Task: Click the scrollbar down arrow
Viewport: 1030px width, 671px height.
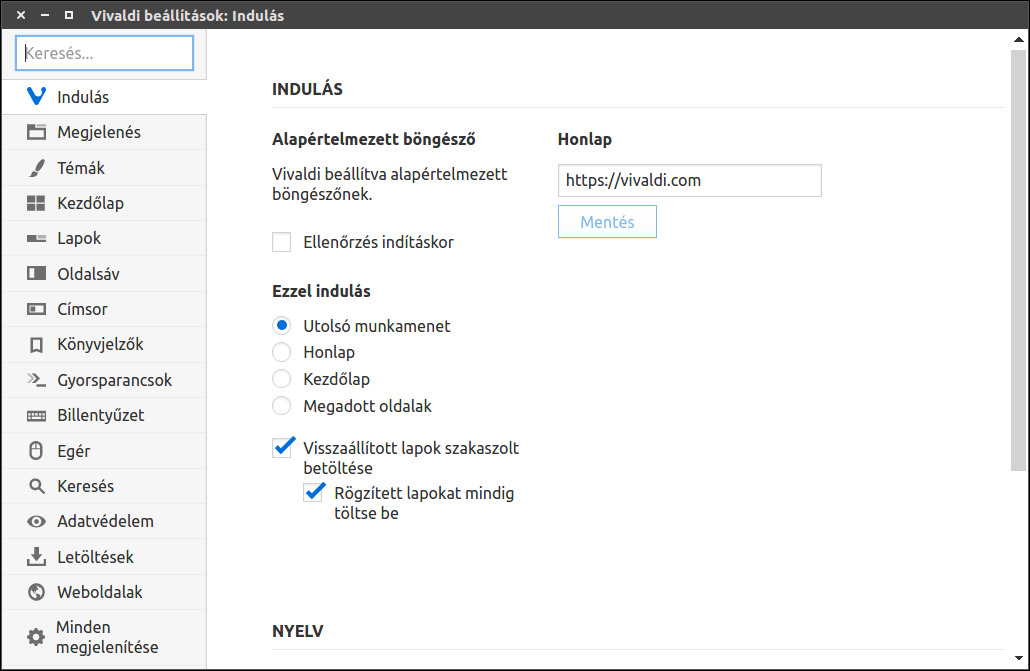Action: [x=1018, y=657]
